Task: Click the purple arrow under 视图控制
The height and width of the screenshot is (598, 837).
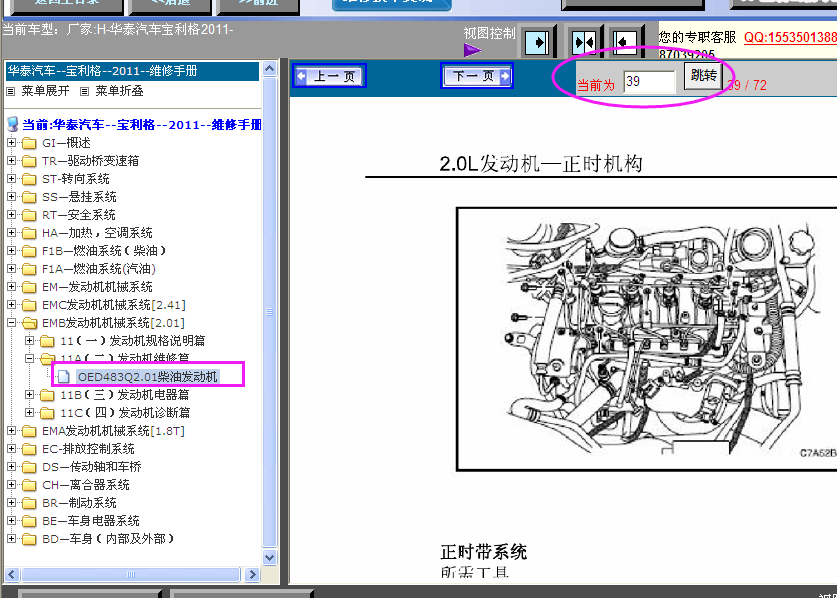Action: pyautogui.click(x=472, y=50)
